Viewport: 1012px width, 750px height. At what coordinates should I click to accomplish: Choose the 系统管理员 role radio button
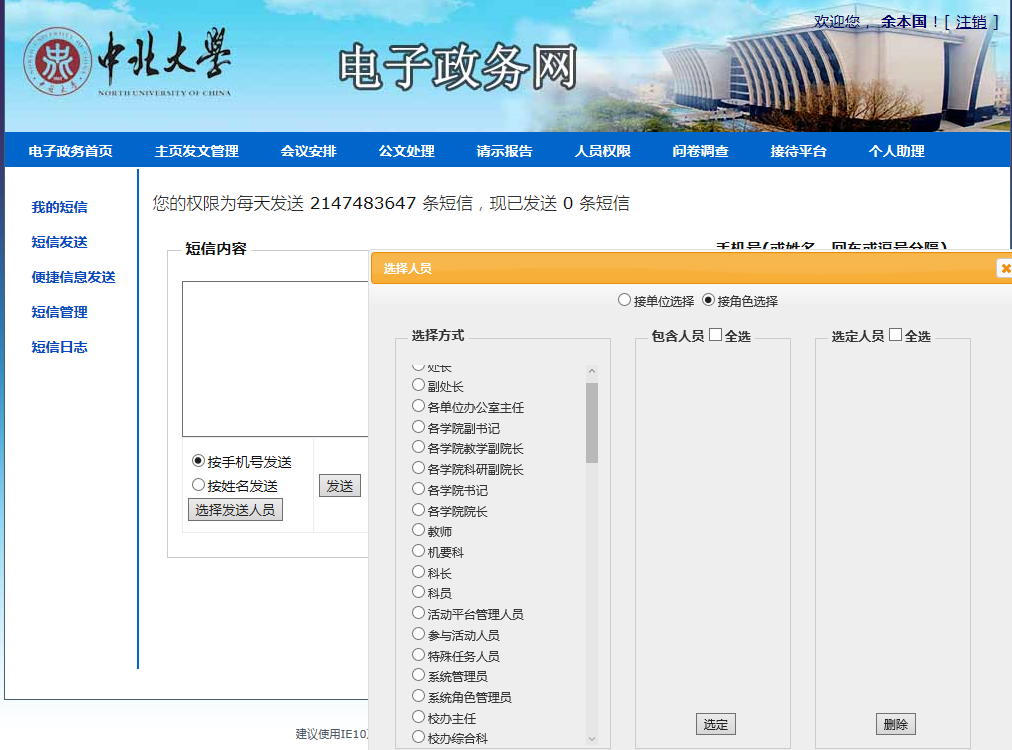pos(419,676)
